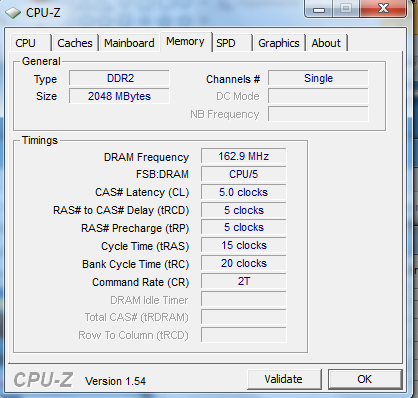Click the greyed NB Frequency label
418x398 pixels.
pyautogui.click(x=225, y=114)
